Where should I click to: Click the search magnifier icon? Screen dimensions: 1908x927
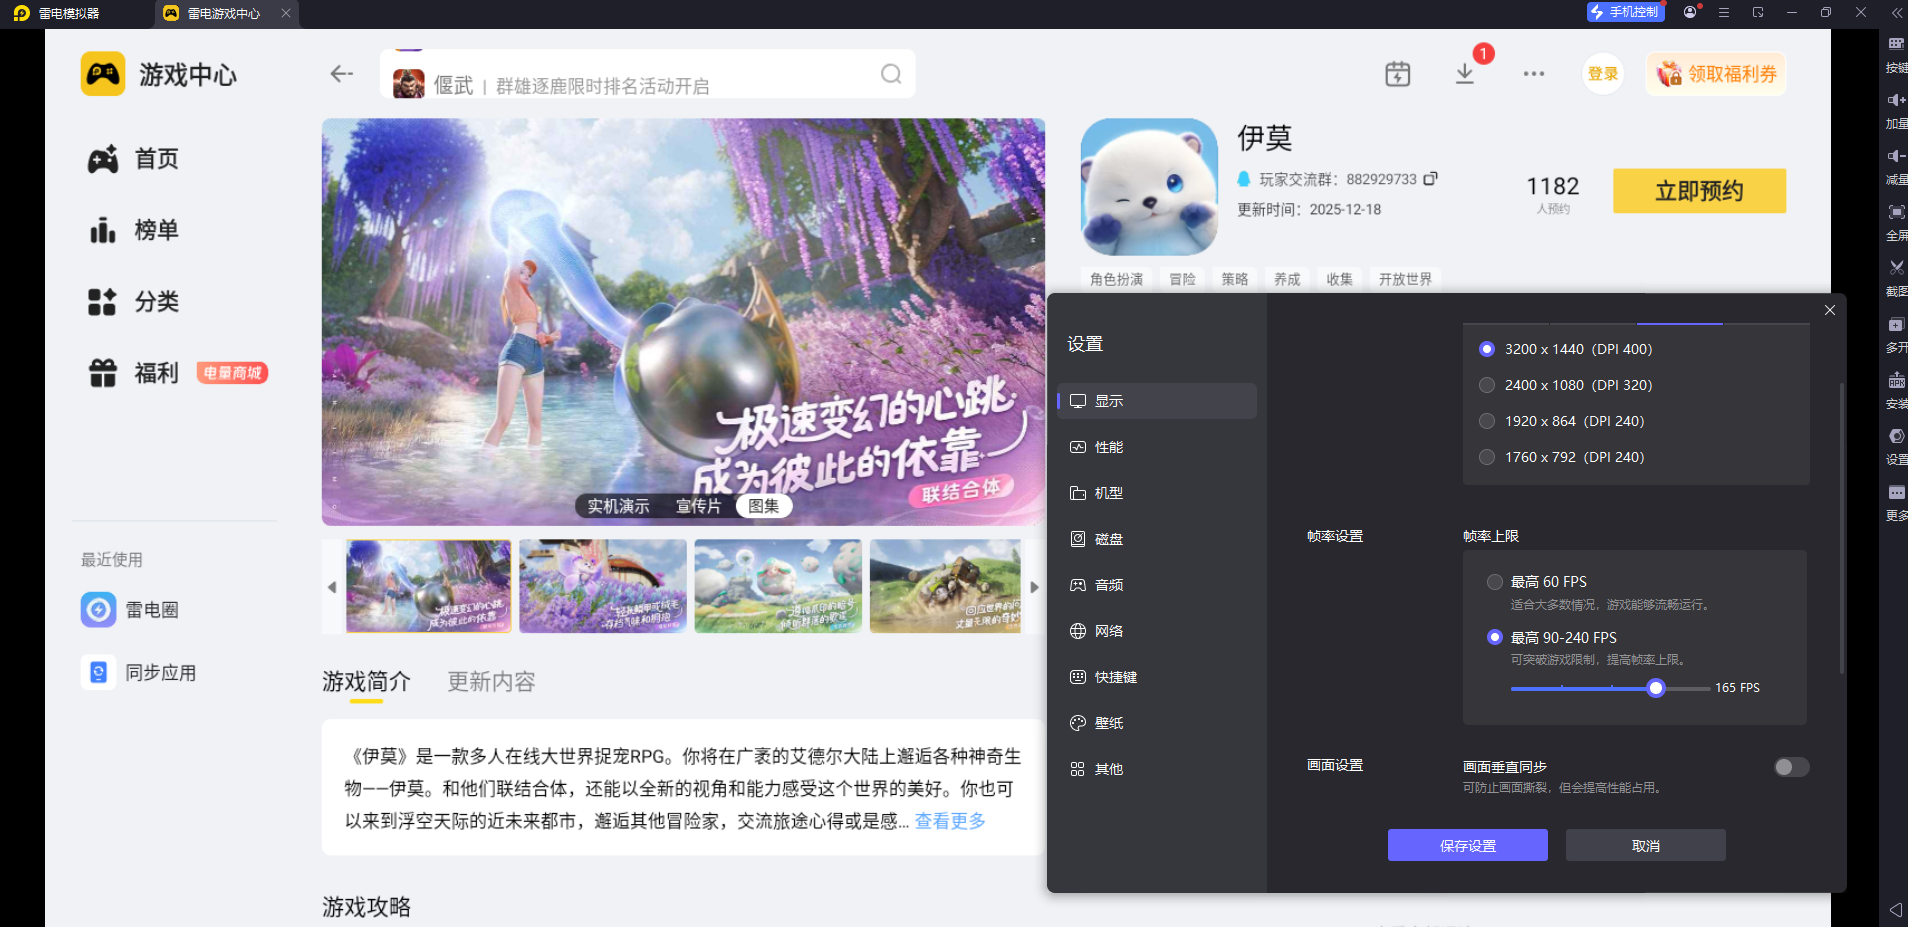click(x=891, y=74)
